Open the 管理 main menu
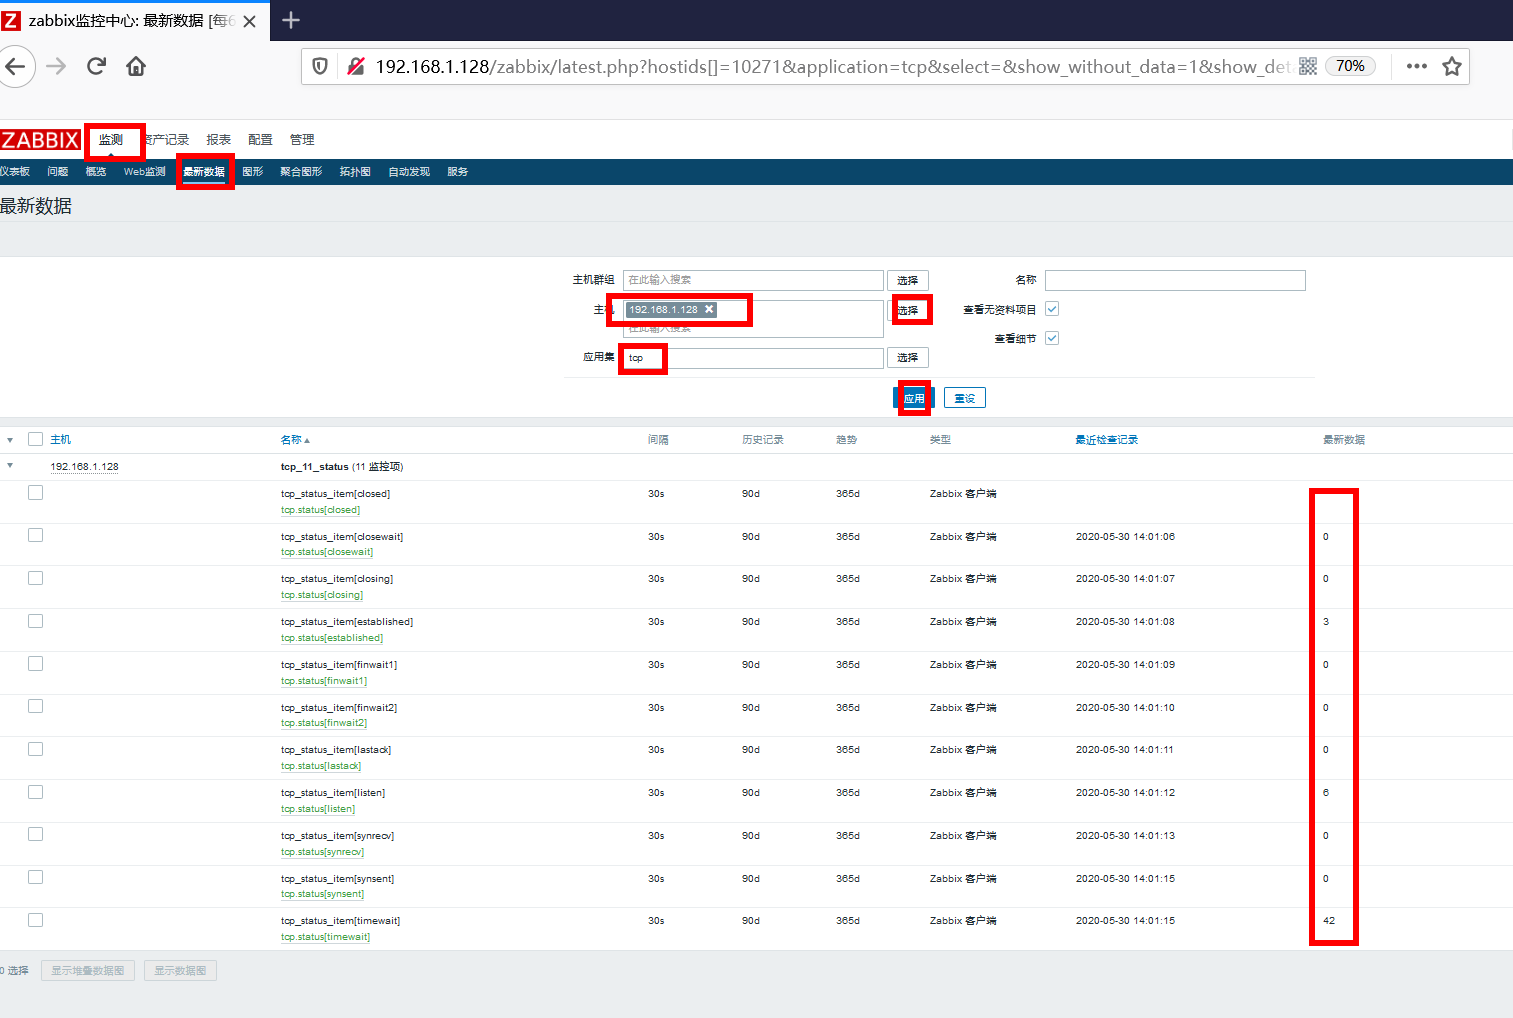 click(x=302, y=140)
